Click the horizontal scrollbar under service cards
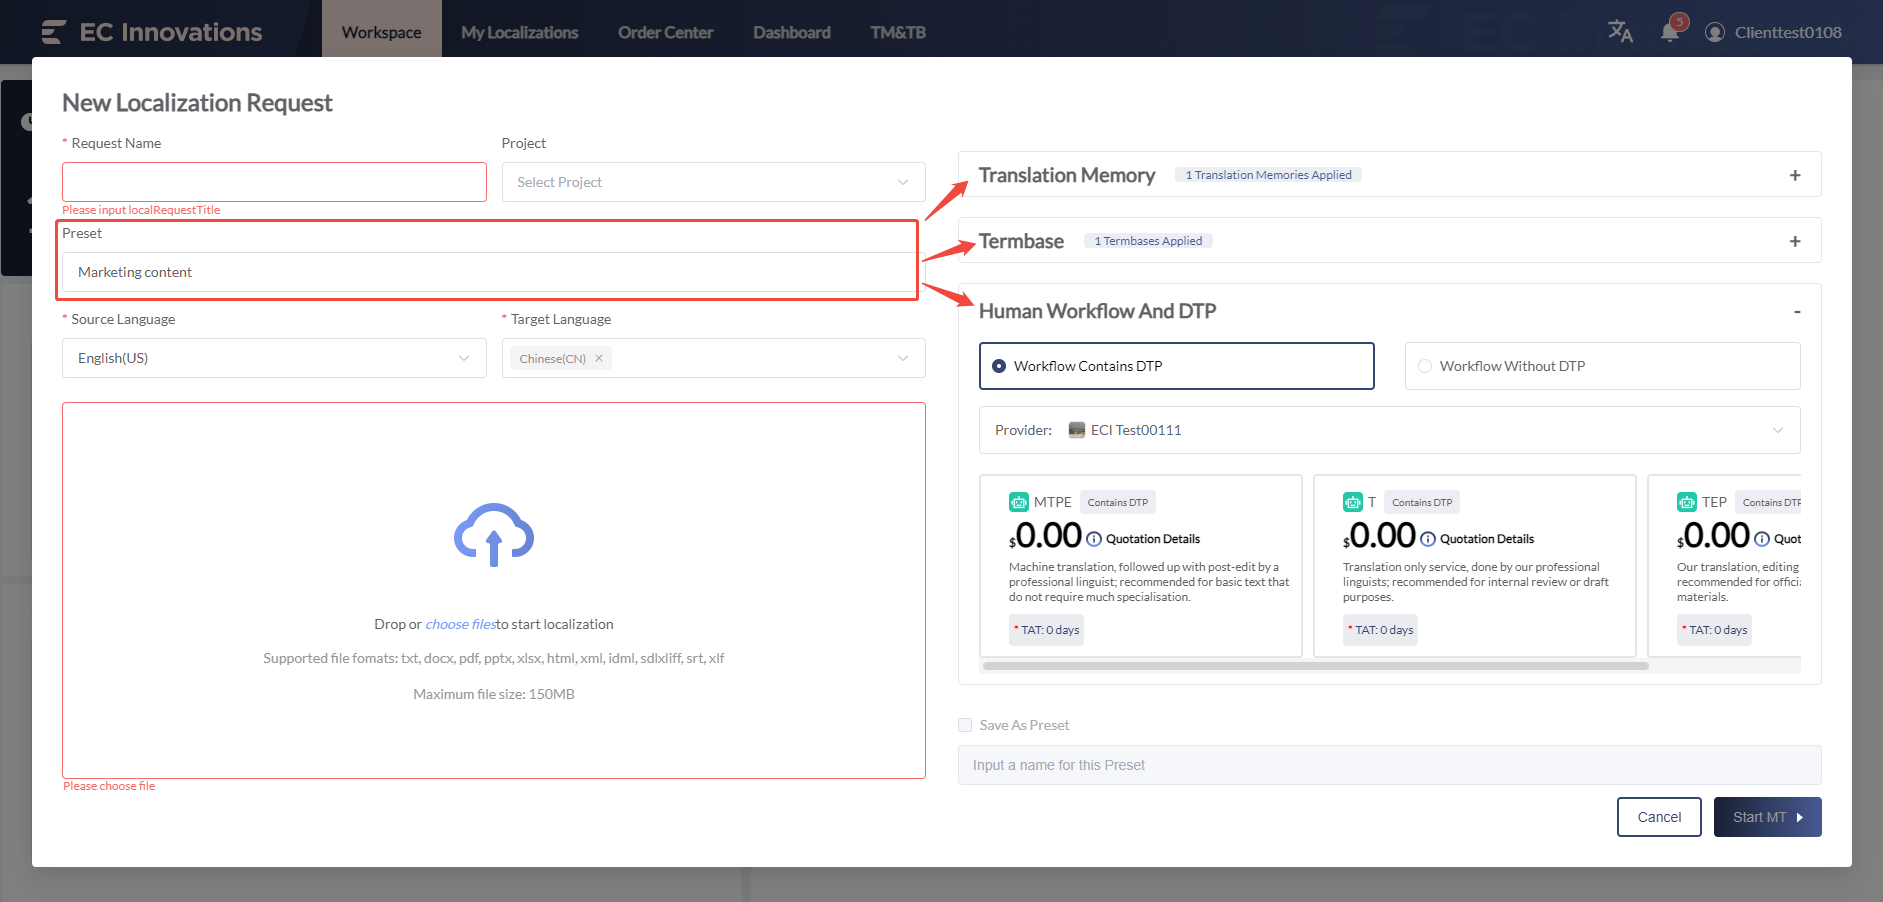The image size is (1883, 902). [1315, 666]
